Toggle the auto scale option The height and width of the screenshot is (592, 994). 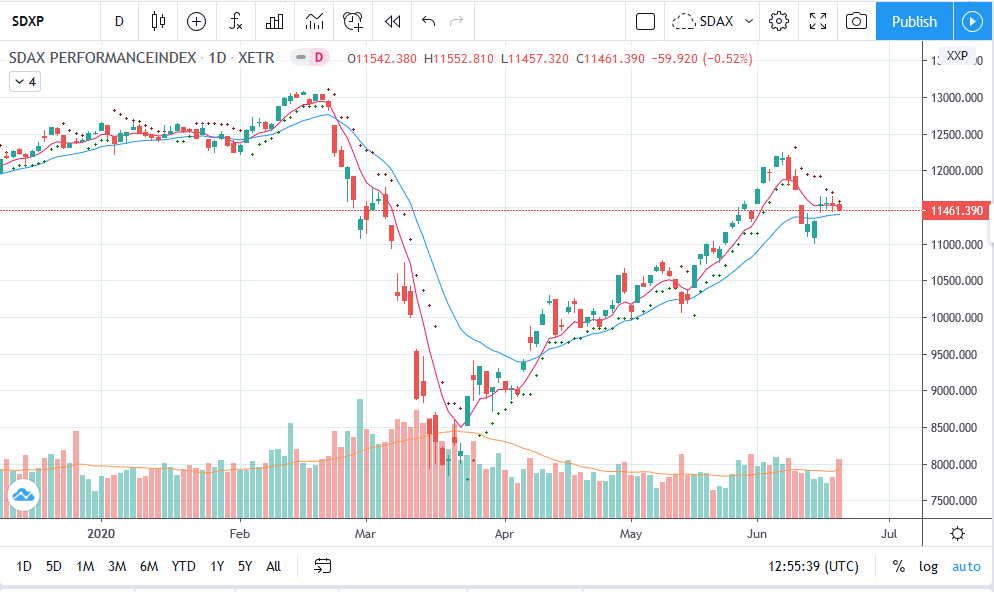(965, 567)
